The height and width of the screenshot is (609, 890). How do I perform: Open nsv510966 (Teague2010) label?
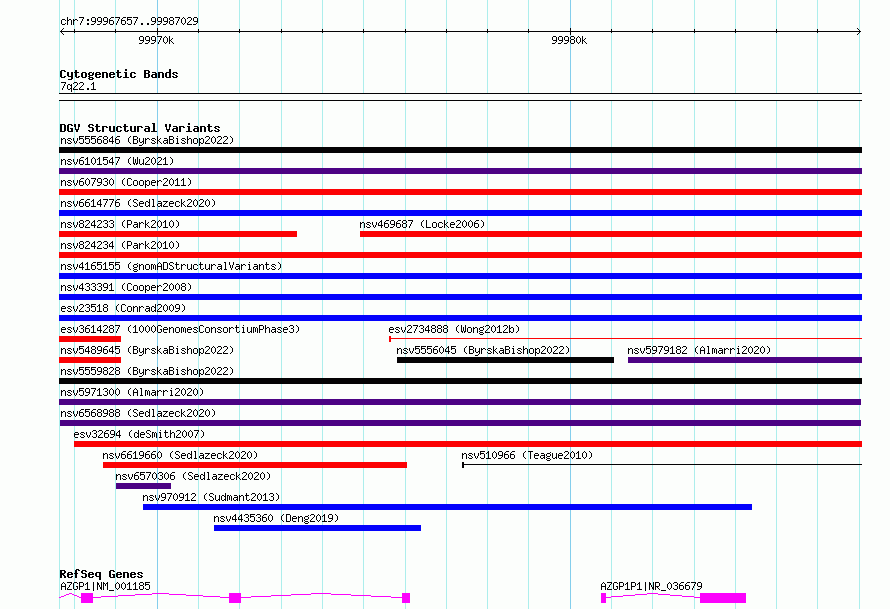[x=527, y=455]
